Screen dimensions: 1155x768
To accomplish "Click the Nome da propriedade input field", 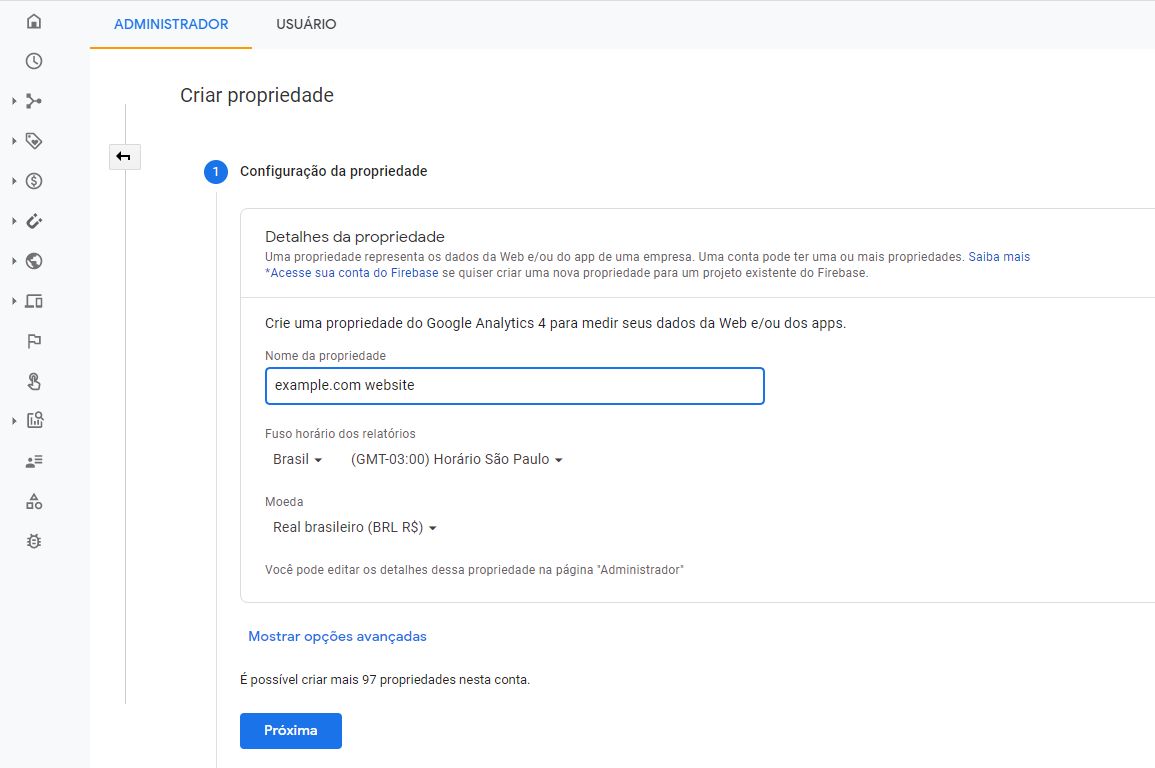I will coord(515,386).
